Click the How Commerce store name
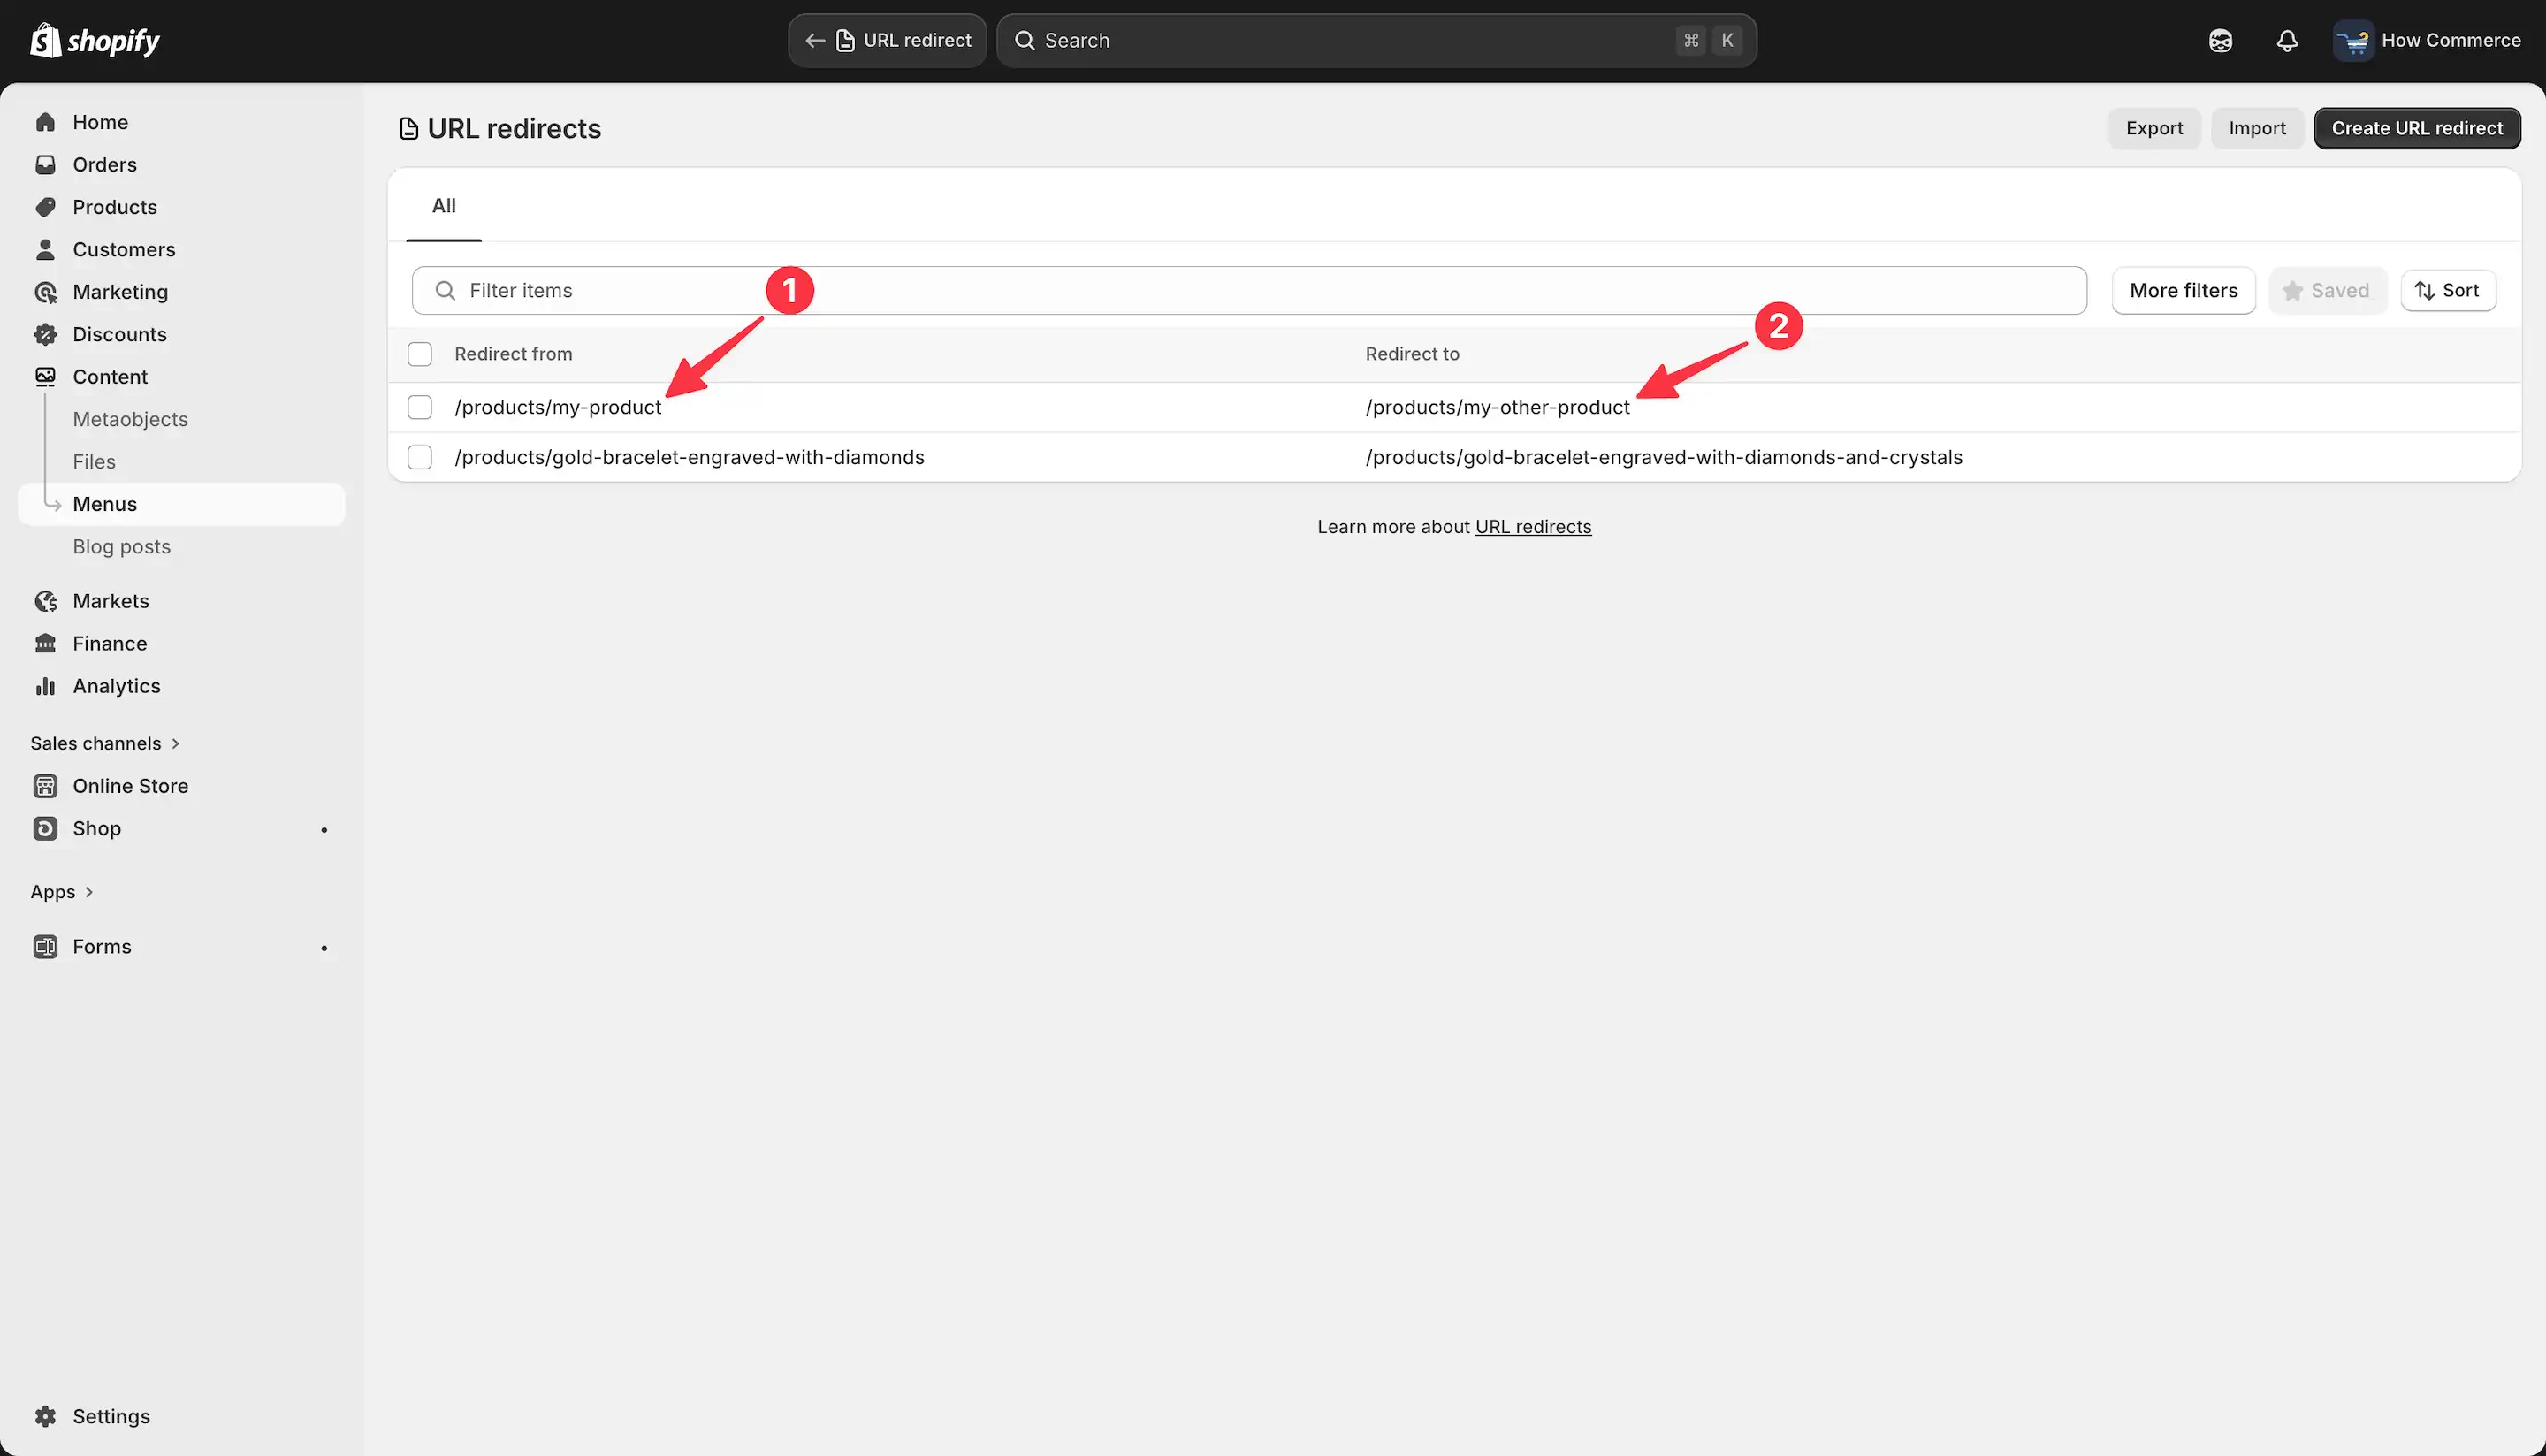The image size is (2546, 1456). 2450,40
